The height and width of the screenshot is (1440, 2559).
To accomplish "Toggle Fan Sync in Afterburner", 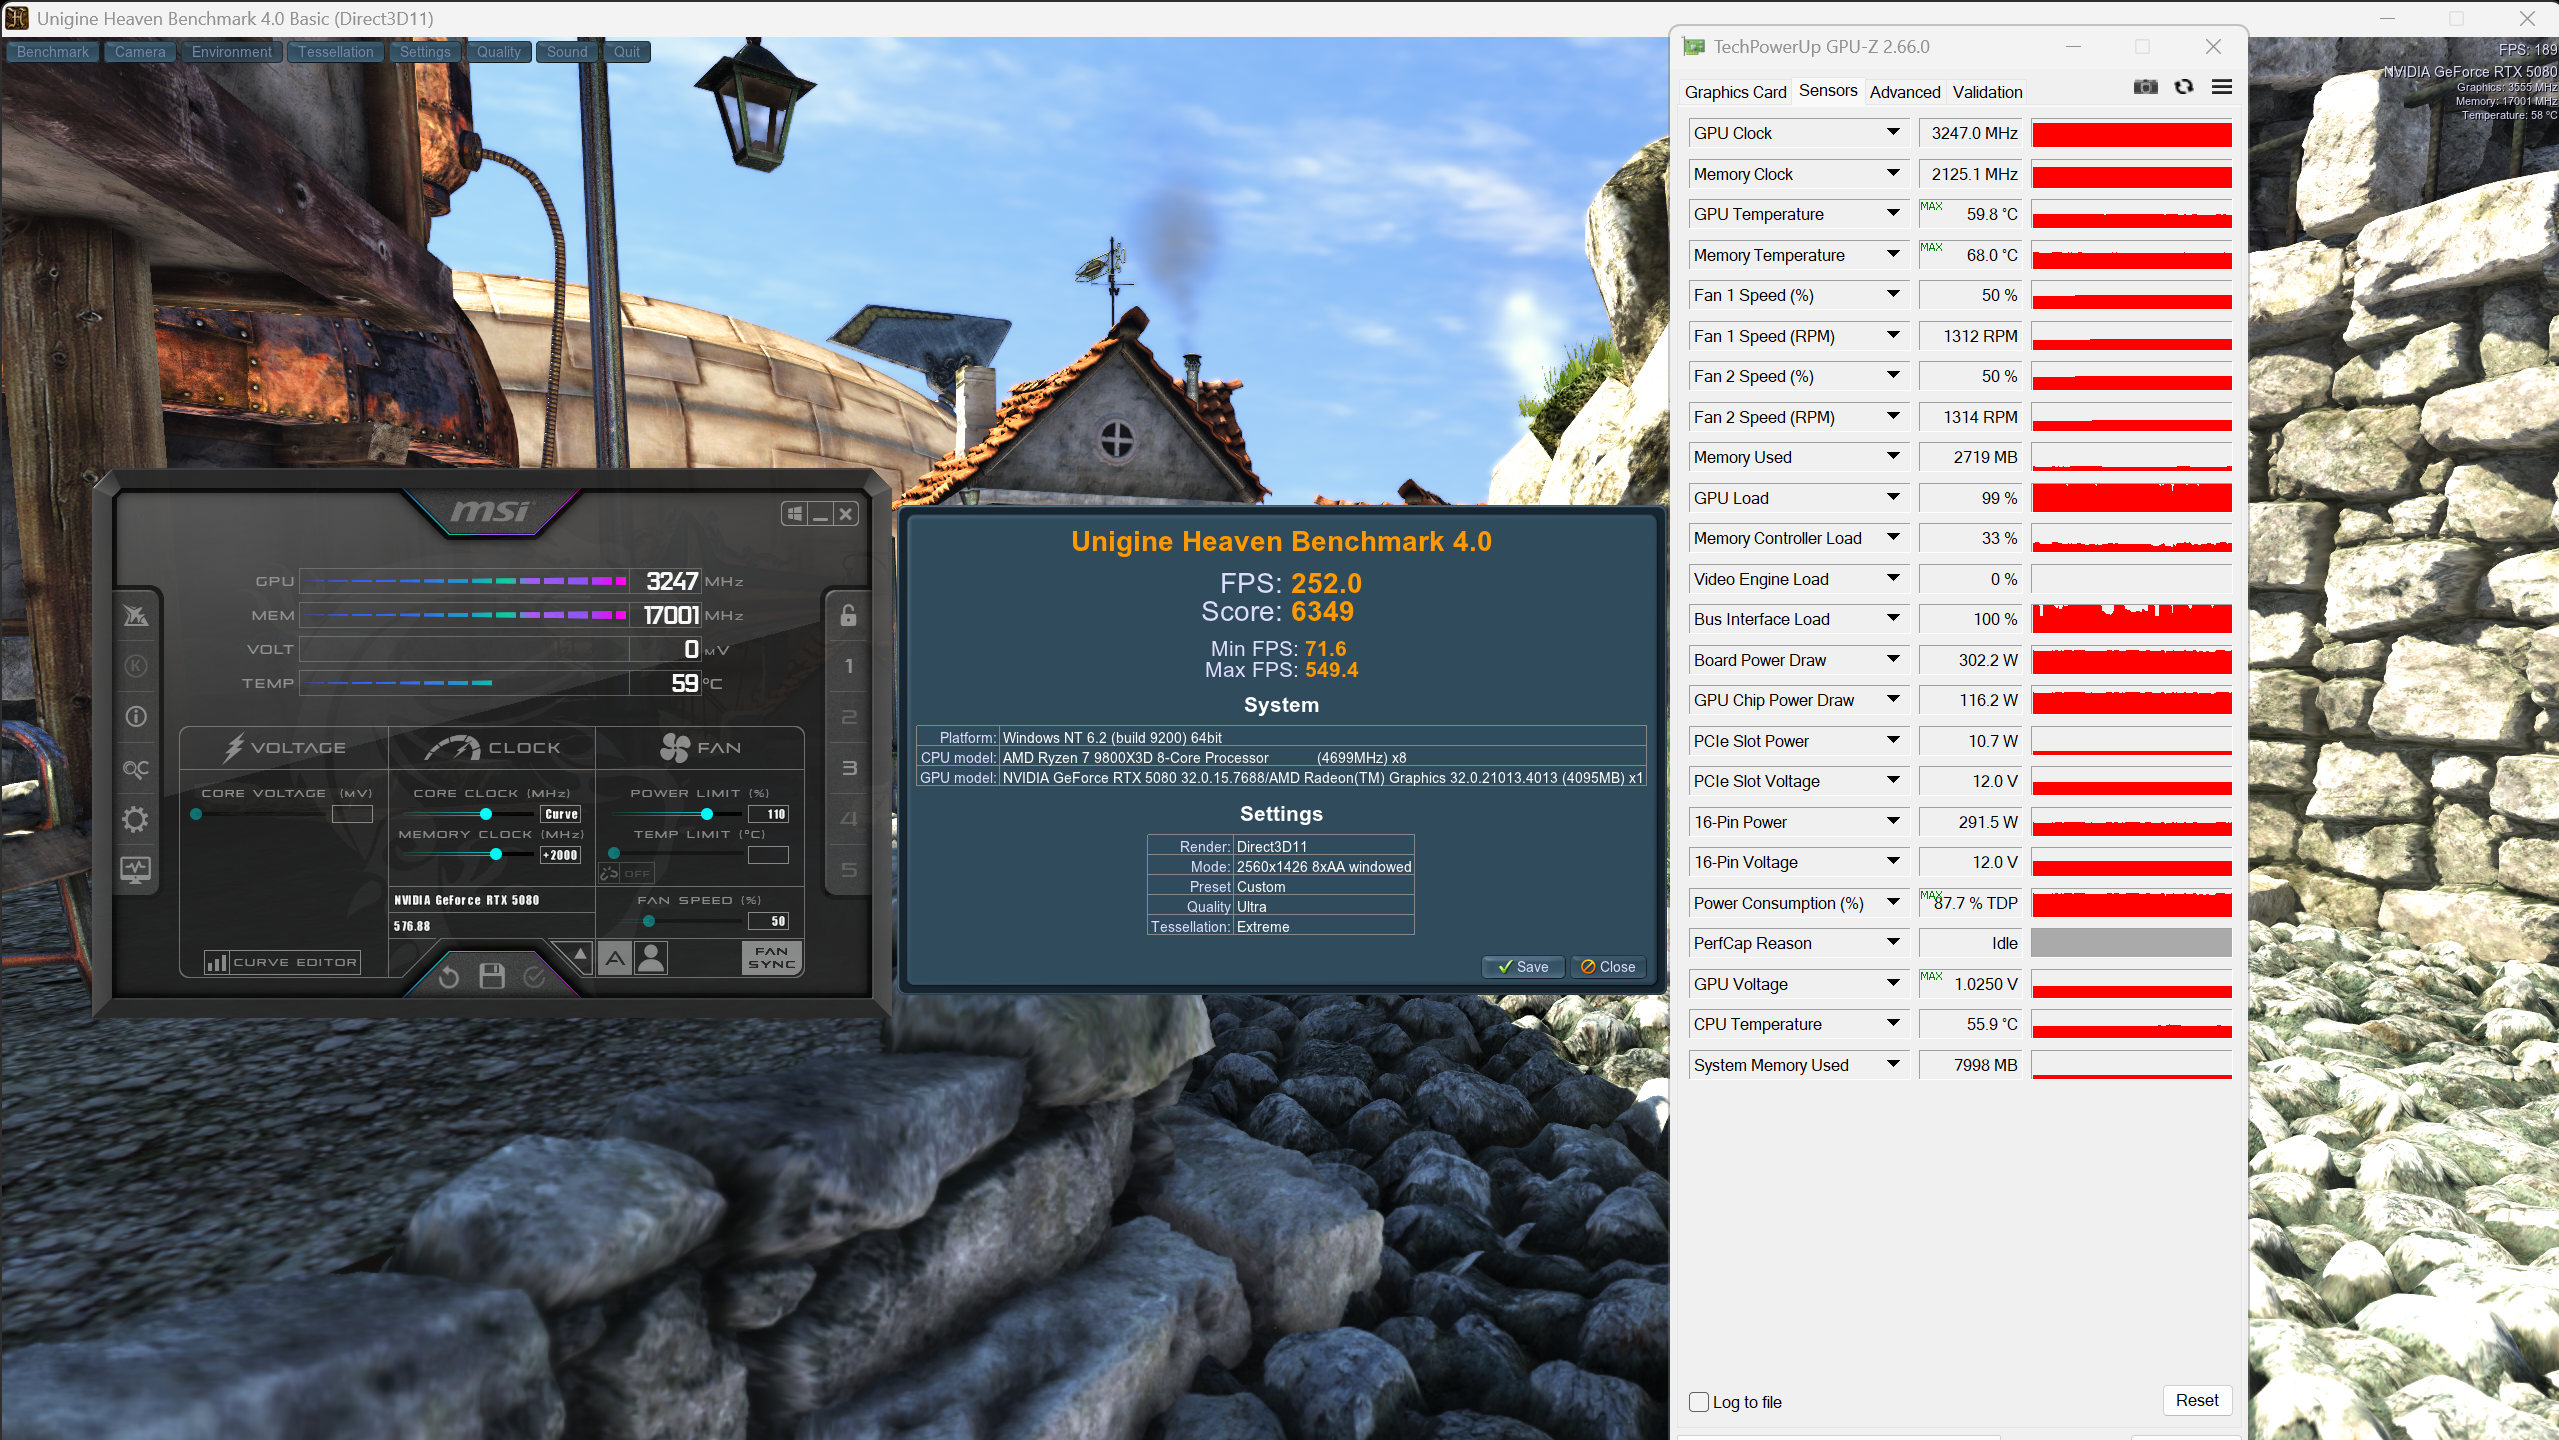I will click(772, 958).
